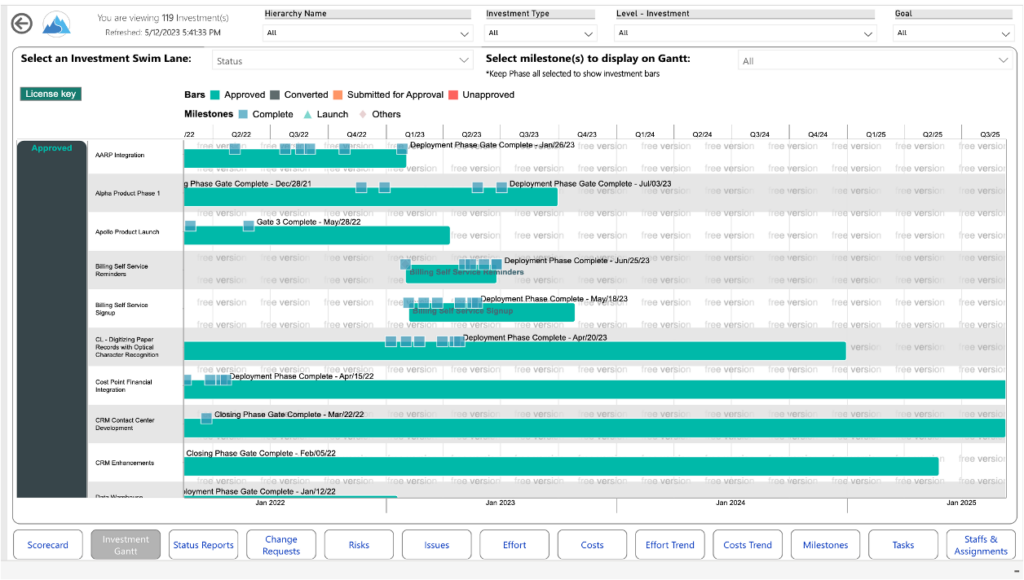The width and height of the screenshot is (1024, 580).
Task: Click the Submitted for Approval legend square
Action: (337, 95)
